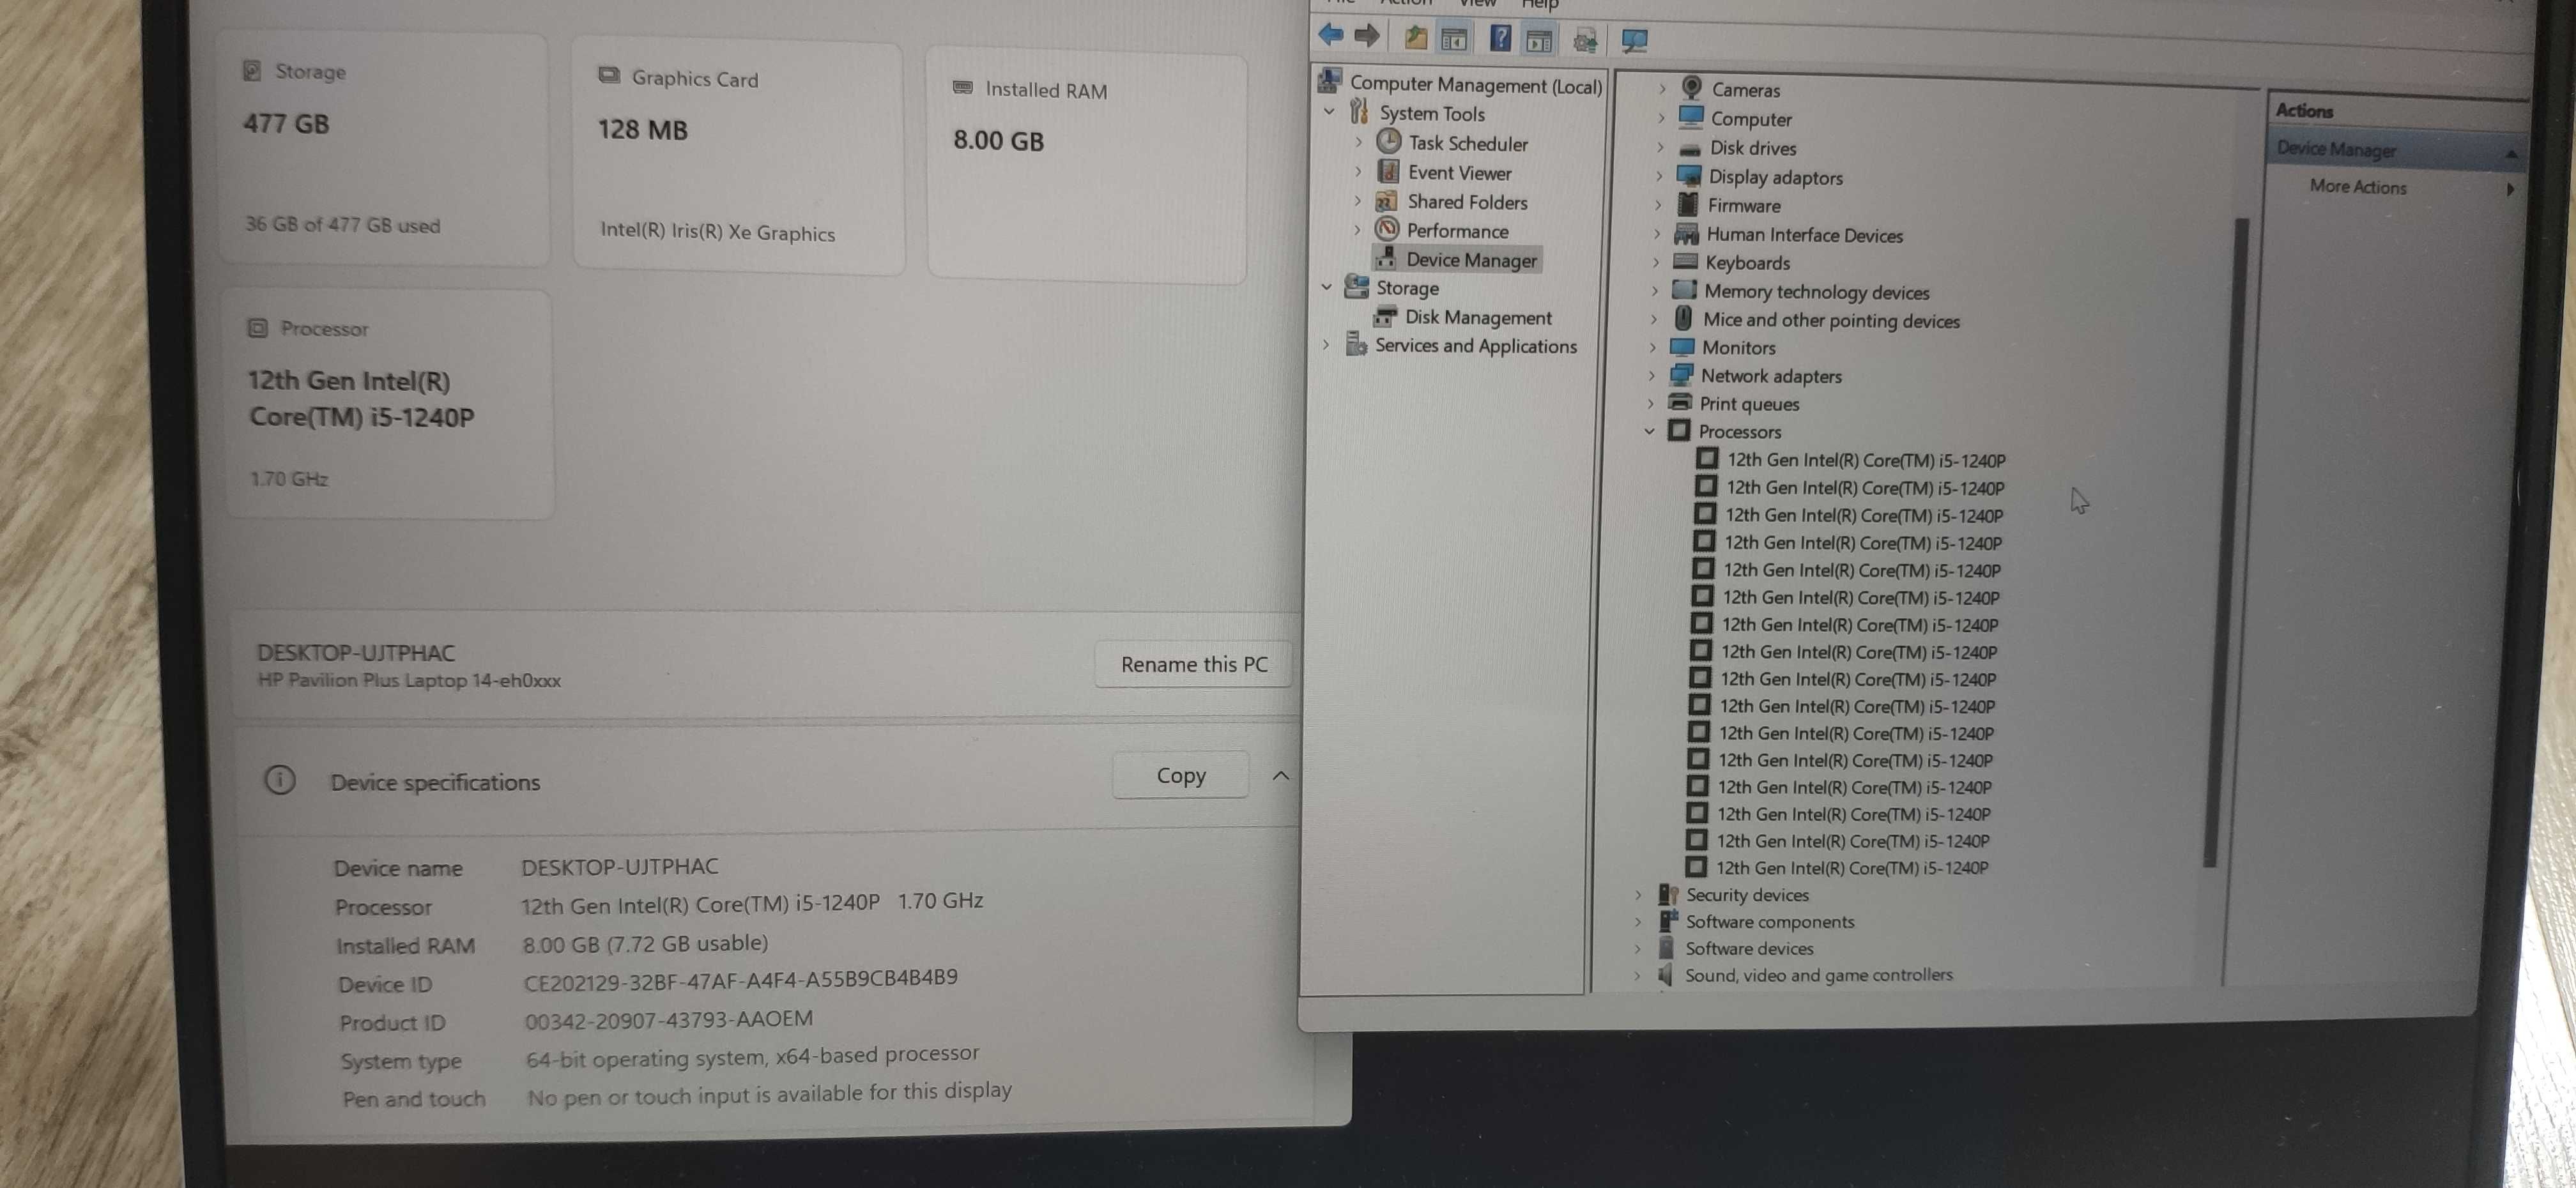Click the Graphics Card info card
Screen dimensions: 2576x1188
pyautogui.click(x=738, y=156)
